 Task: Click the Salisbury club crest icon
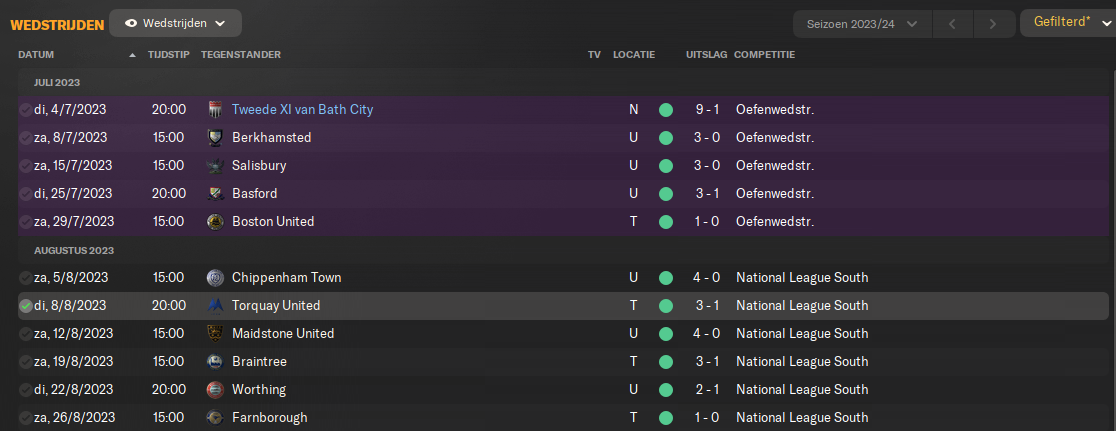(215, 166)
